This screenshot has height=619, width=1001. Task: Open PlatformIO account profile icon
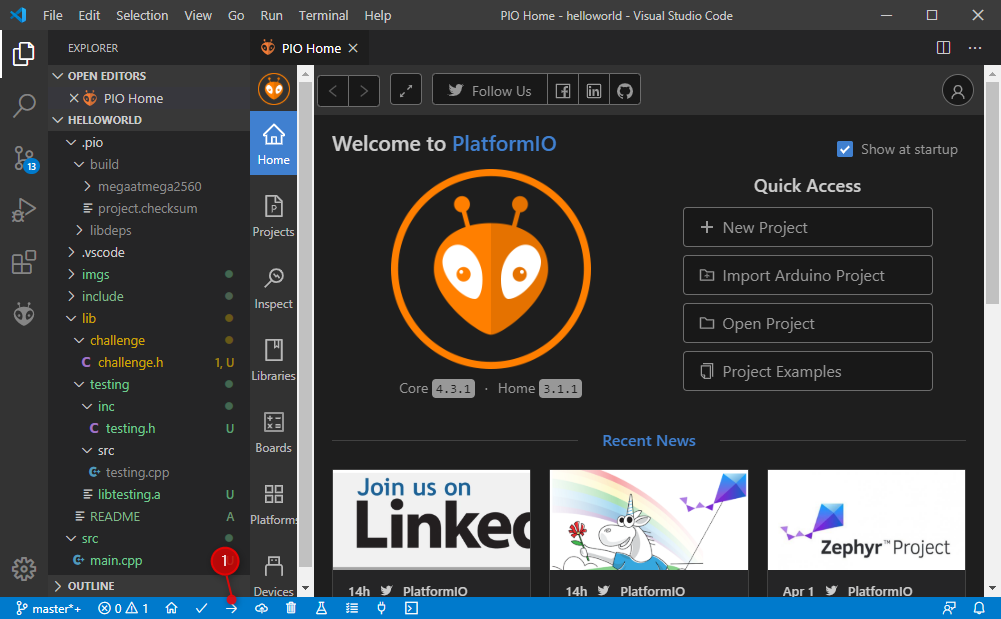point(958,91)
